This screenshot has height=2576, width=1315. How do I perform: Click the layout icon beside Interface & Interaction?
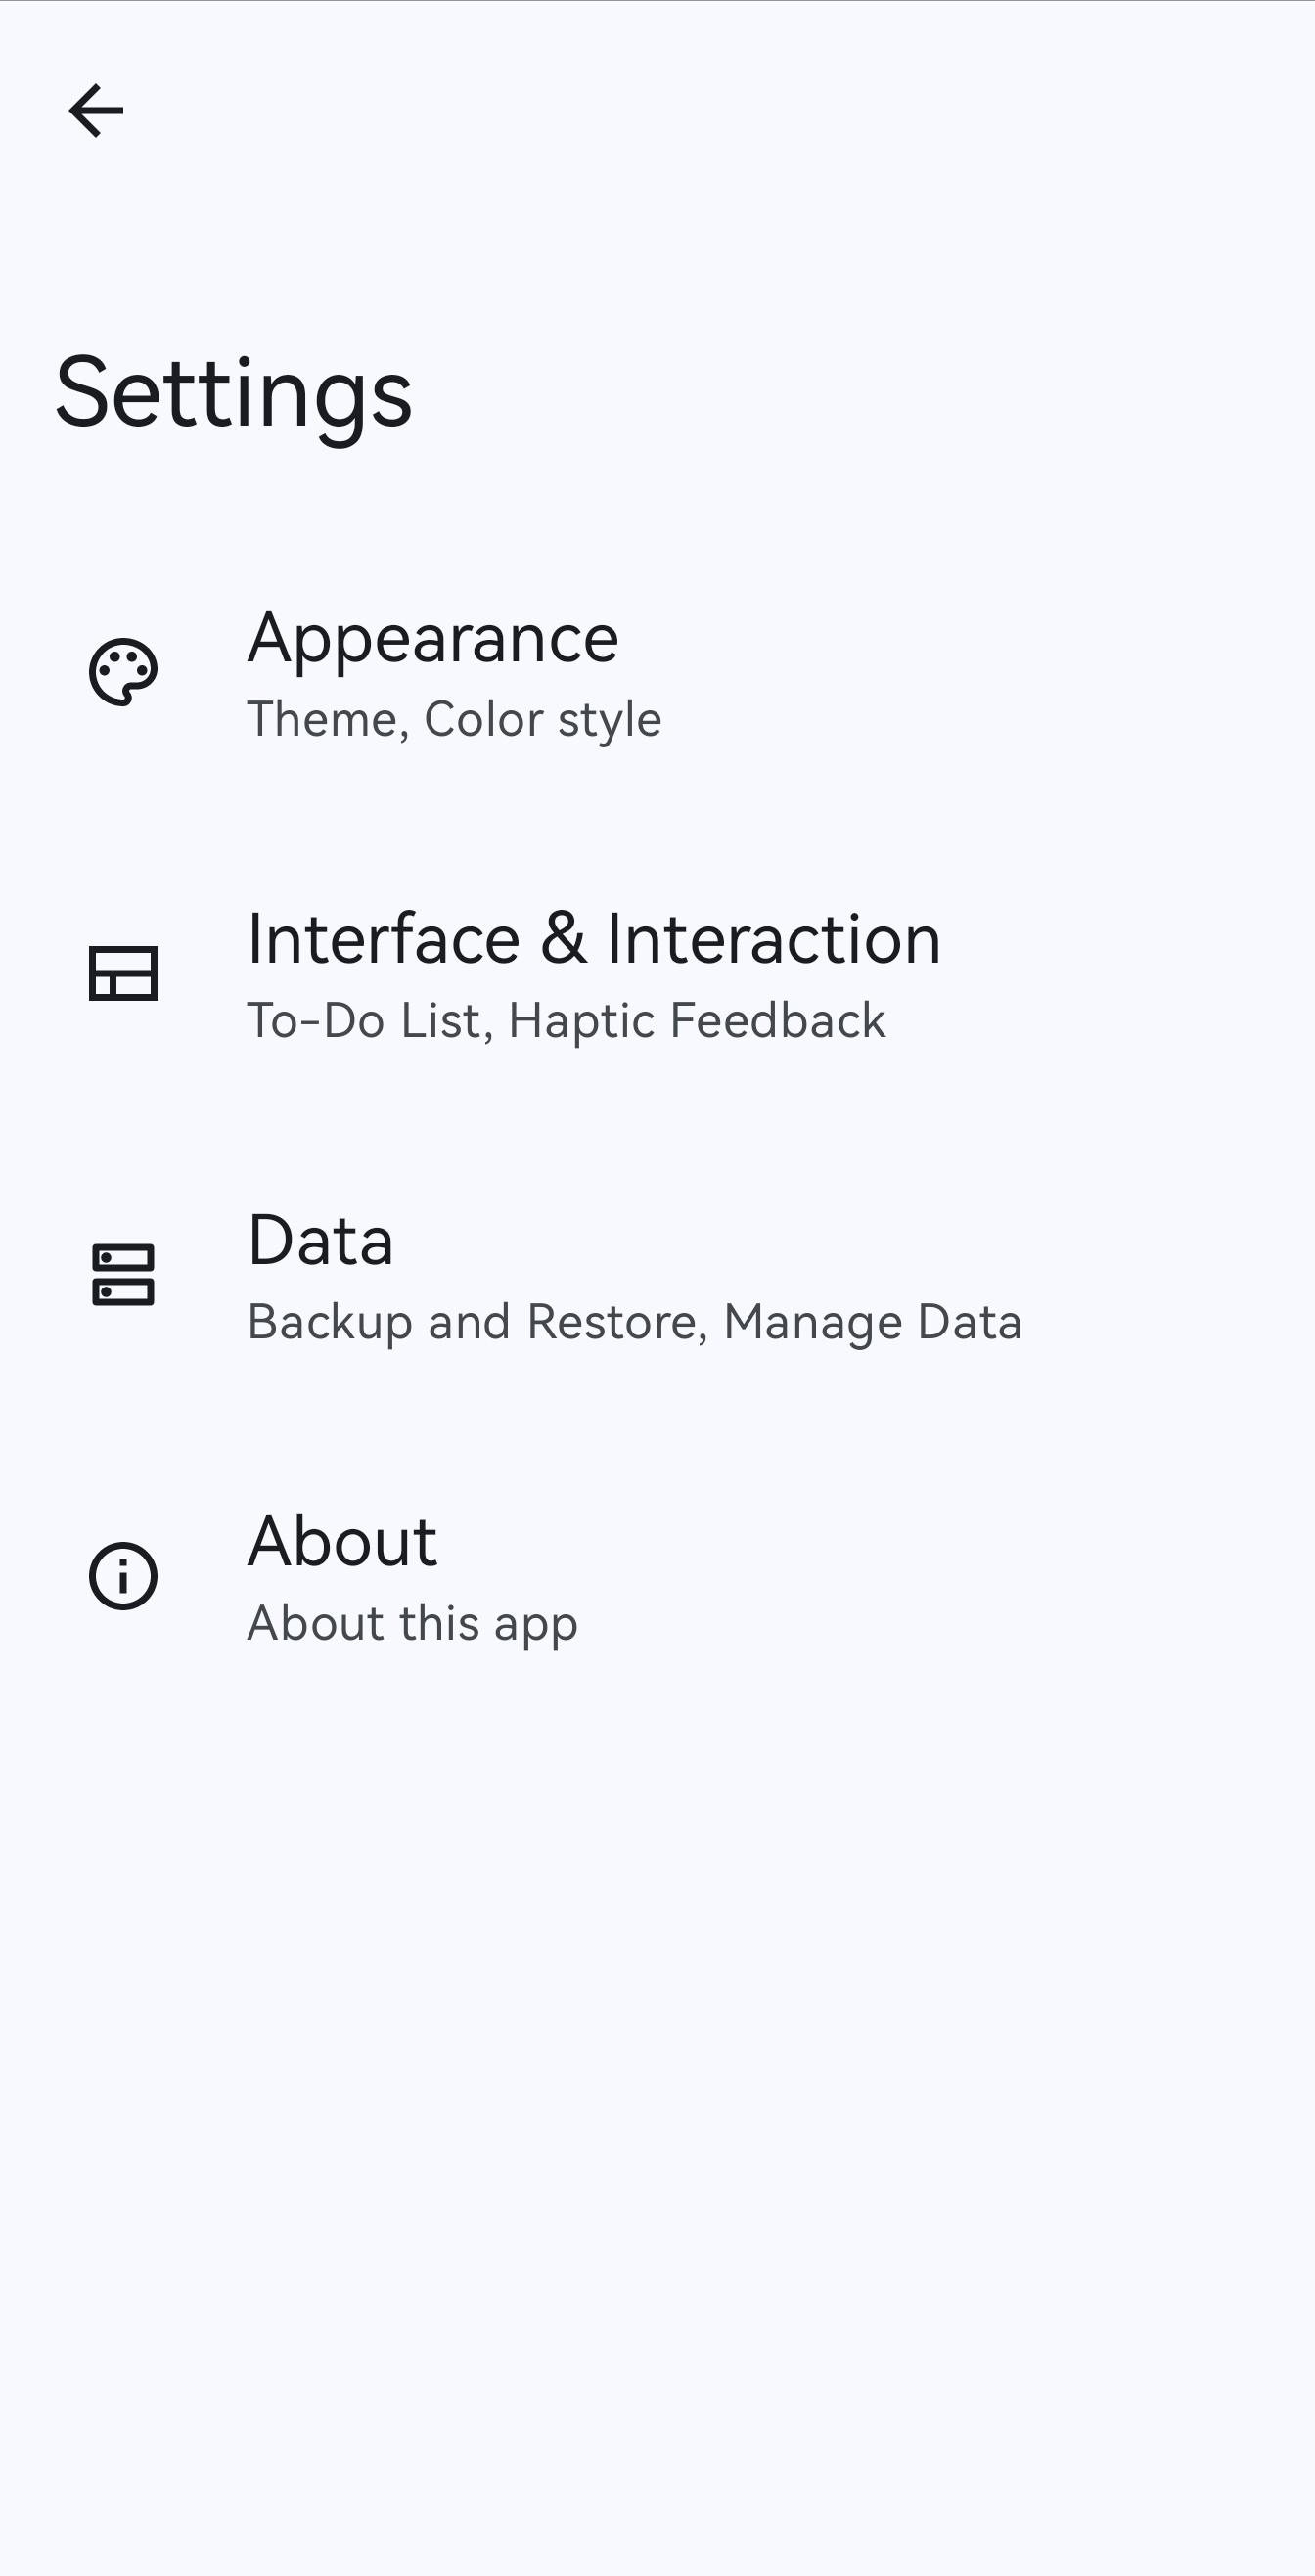pyautogui.click(x=123, y=973)
